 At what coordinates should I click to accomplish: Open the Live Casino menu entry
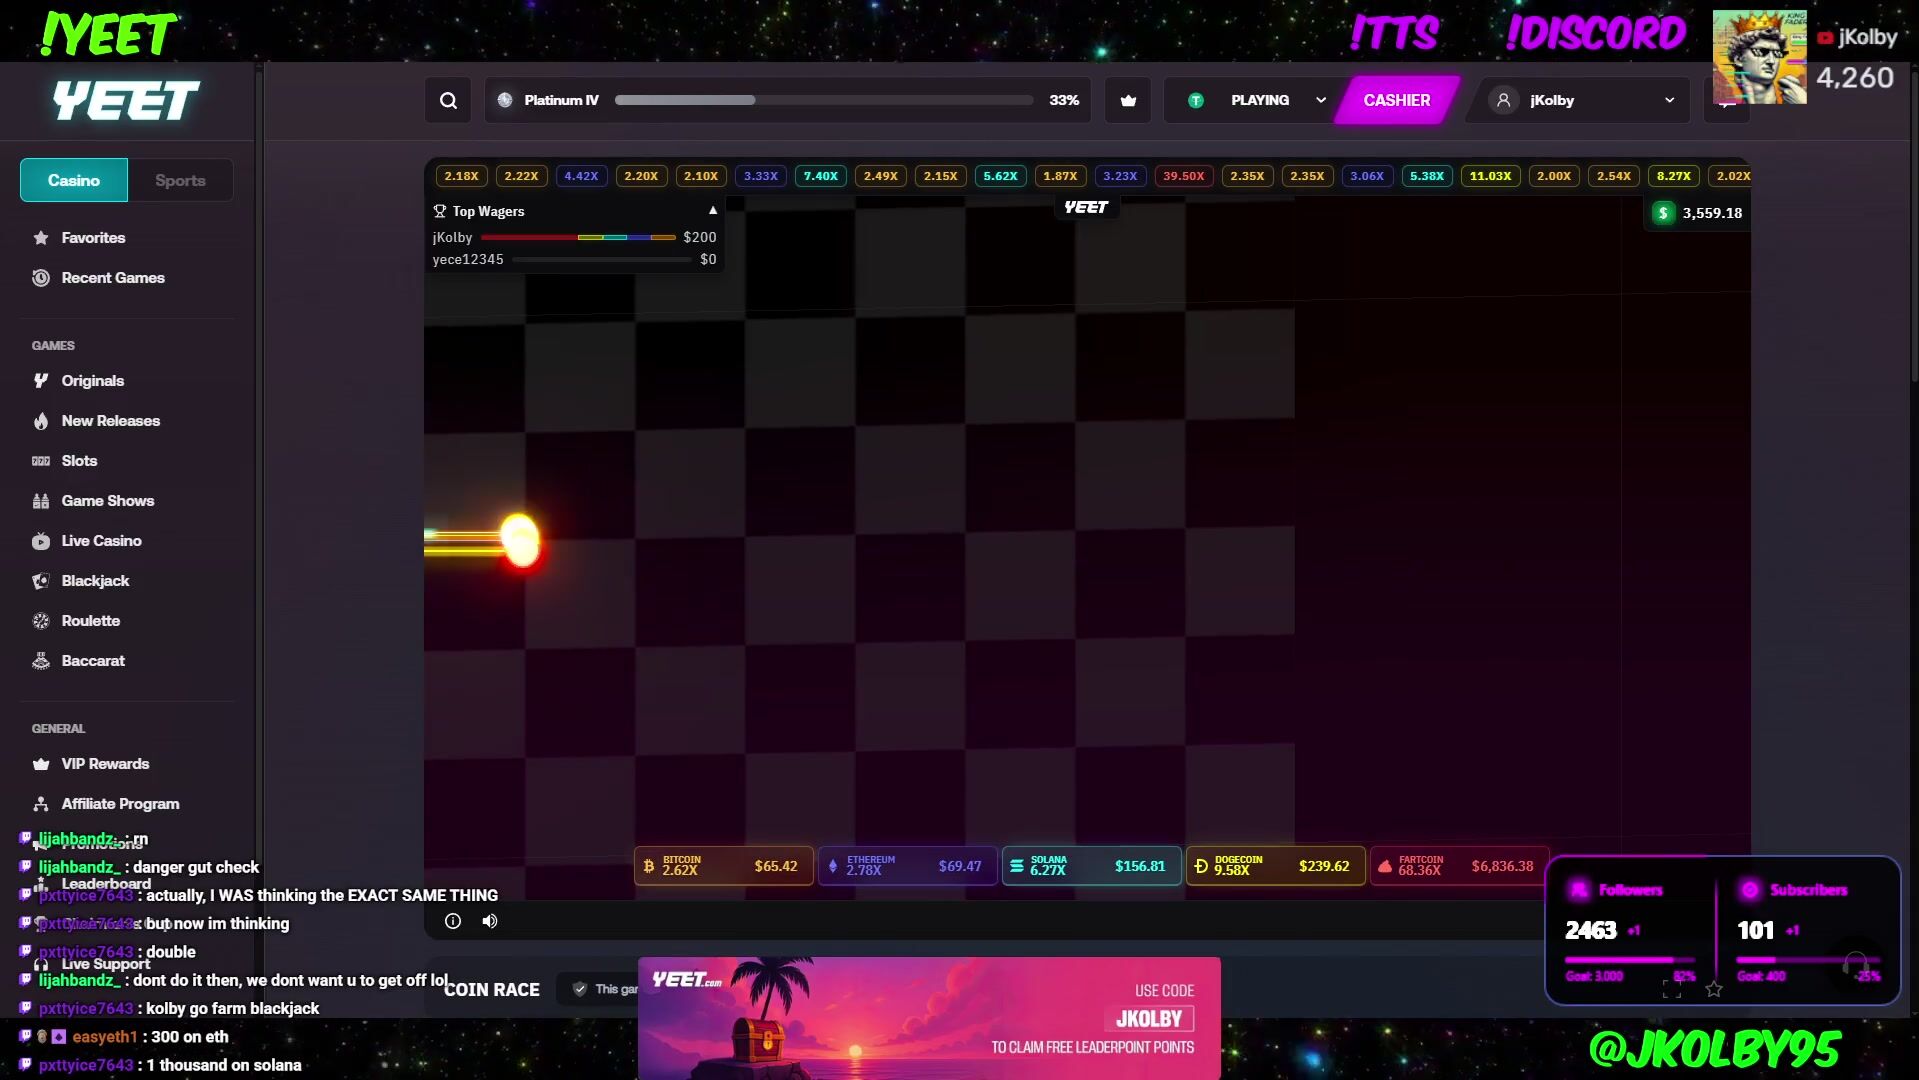(101, 541)
